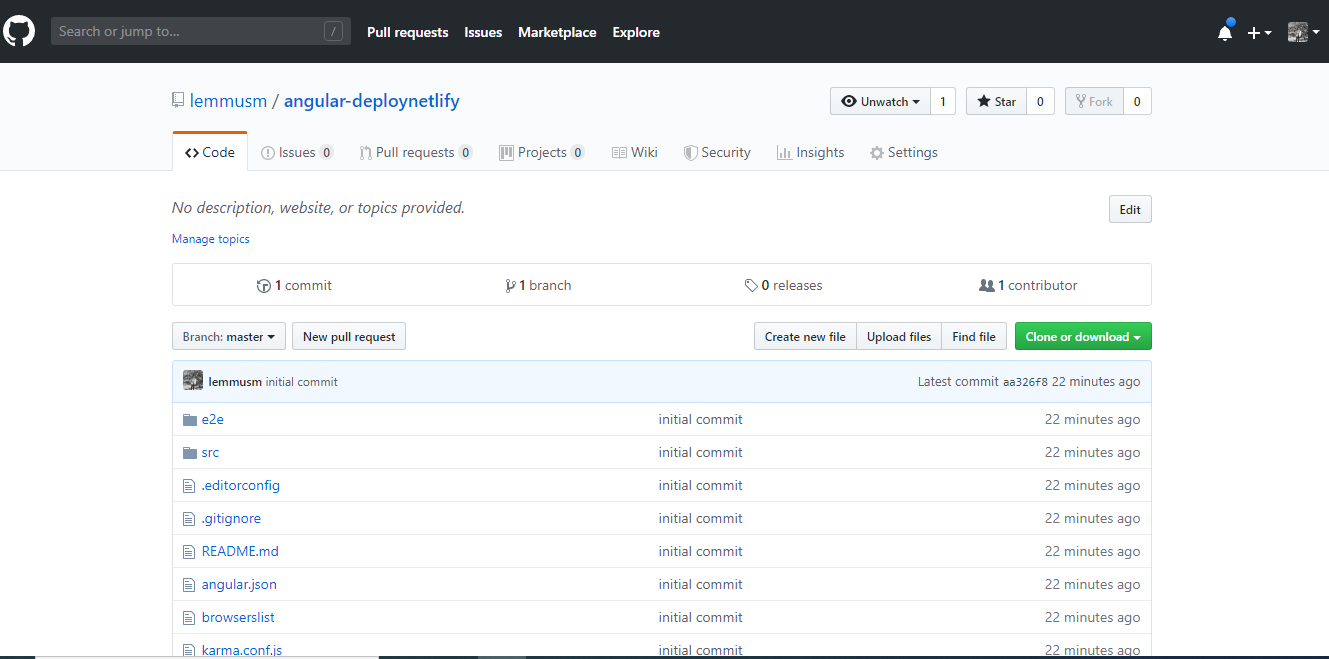Click the stars count 0
This screenshot has width=1329, height=659.
click(1040, 101)
